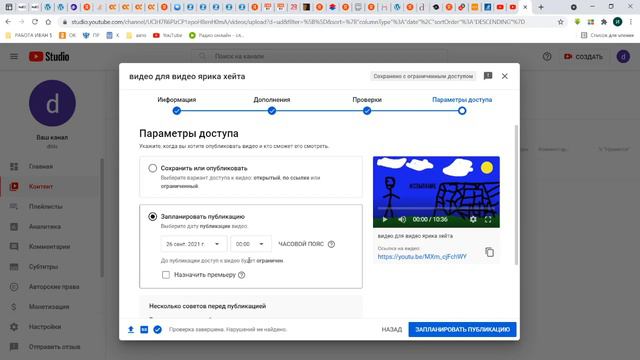The width and height of the screenshot is (640, 360).
Task: Click the 'СОЗДАТЬ' button
Action: pyautogui.click(x=583, y=57)
